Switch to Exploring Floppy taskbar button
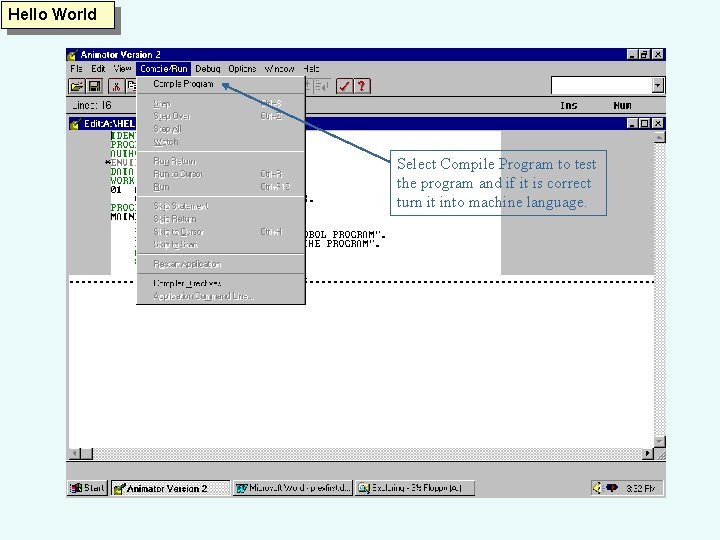720x540 pixels. tap(415, 488)
